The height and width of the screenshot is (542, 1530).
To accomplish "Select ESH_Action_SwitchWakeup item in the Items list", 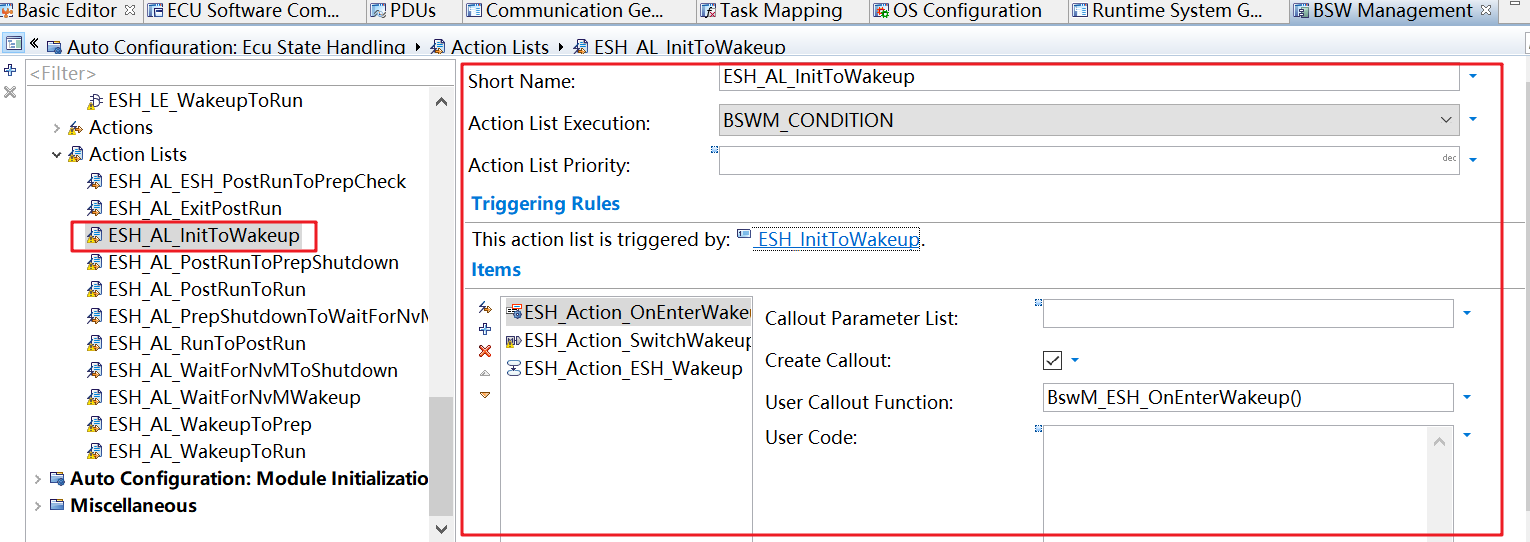I will (637, 341).
